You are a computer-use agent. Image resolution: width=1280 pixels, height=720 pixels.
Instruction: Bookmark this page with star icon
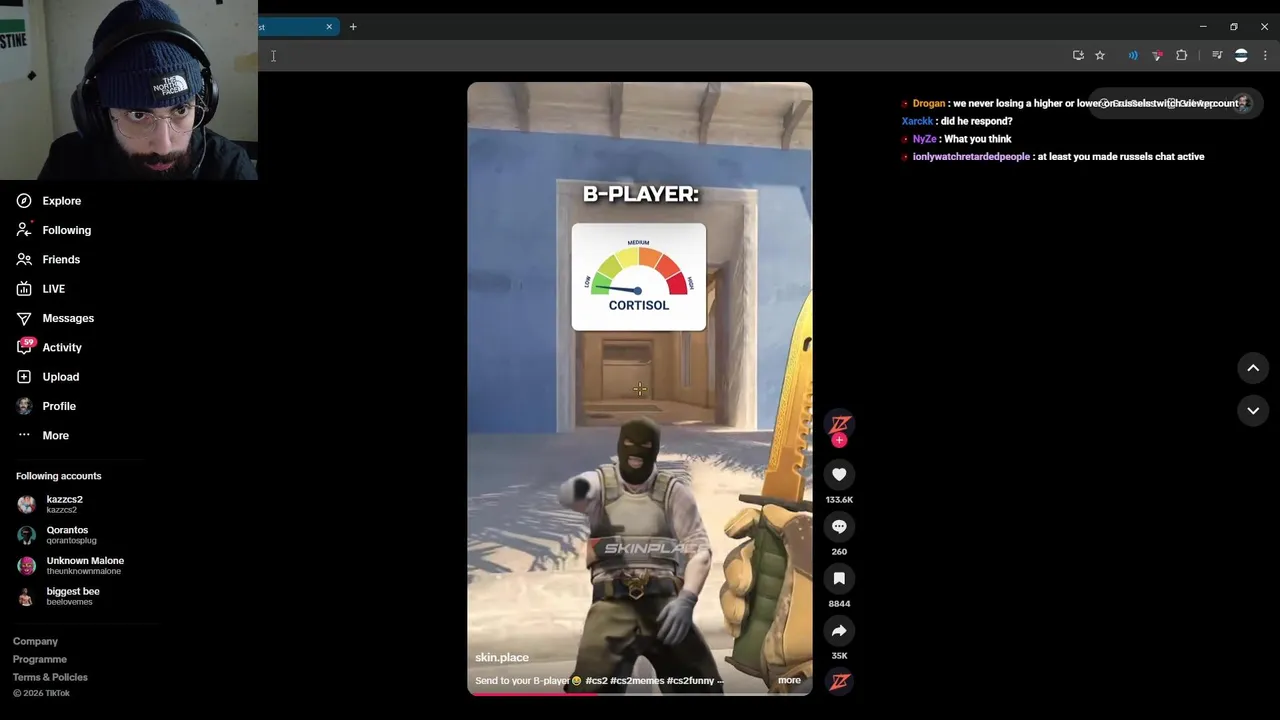(1100, 56)
